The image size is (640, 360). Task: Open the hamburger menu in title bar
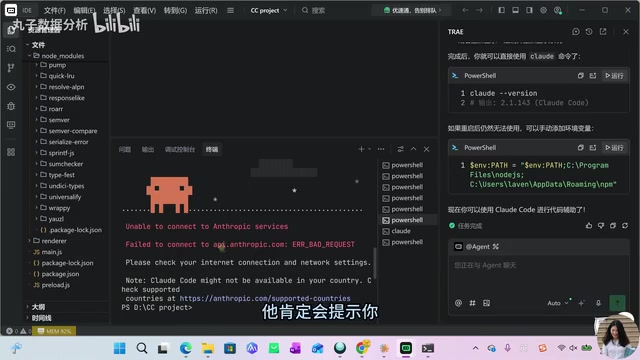pos(231,10)
